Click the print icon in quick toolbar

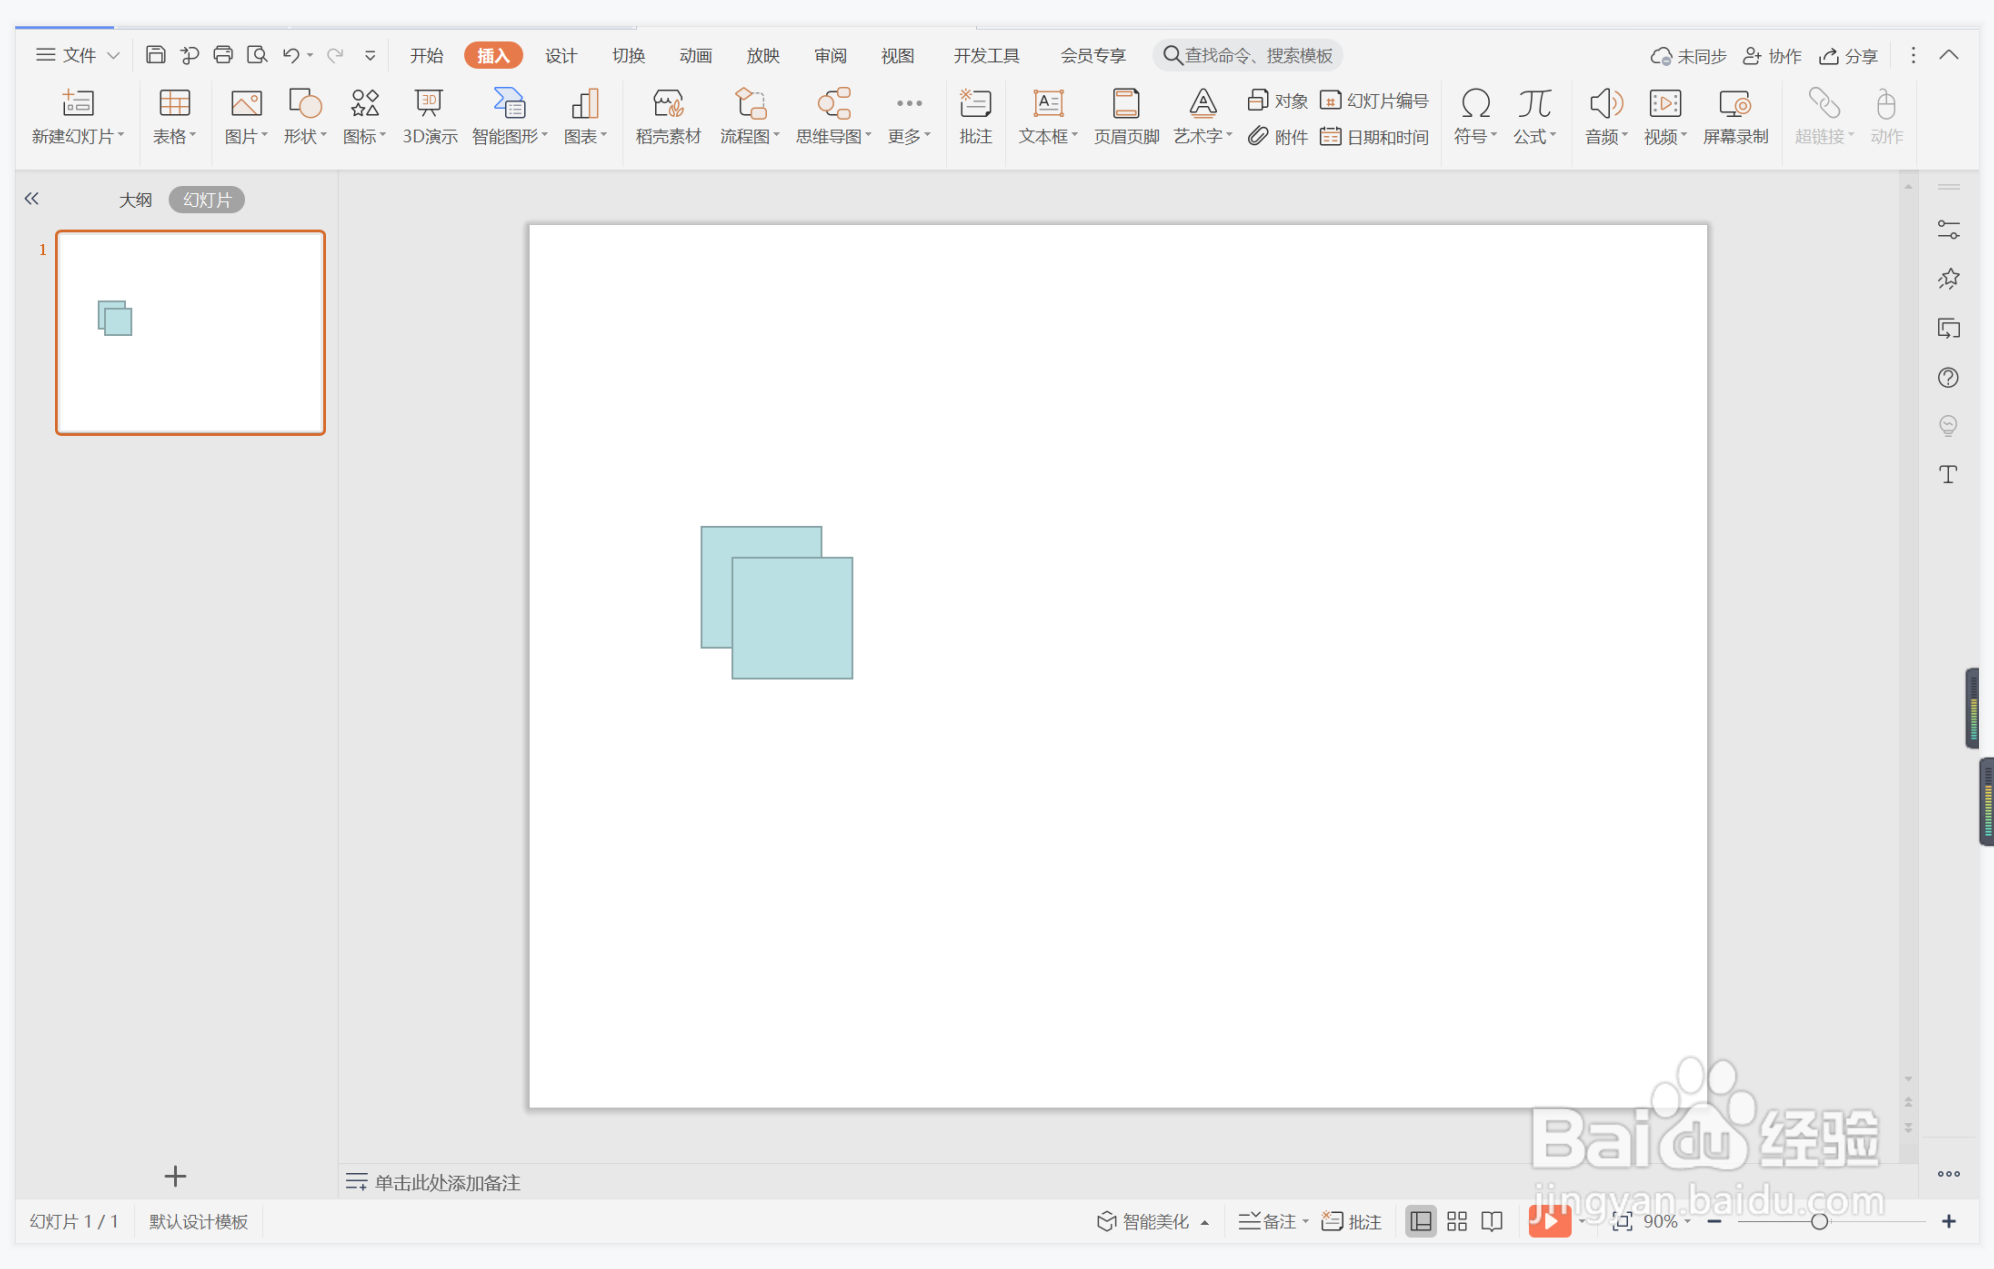pos(223,55)
